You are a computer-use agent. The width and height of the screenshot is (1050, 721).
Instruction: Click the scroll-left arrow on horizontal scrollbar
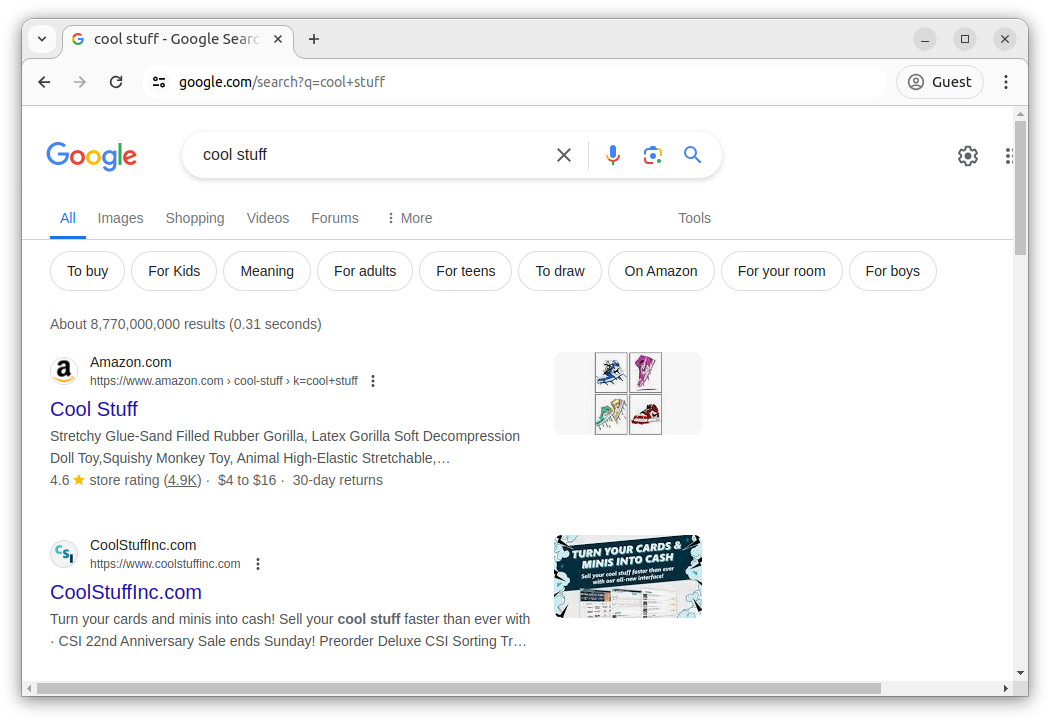(29, 688)
